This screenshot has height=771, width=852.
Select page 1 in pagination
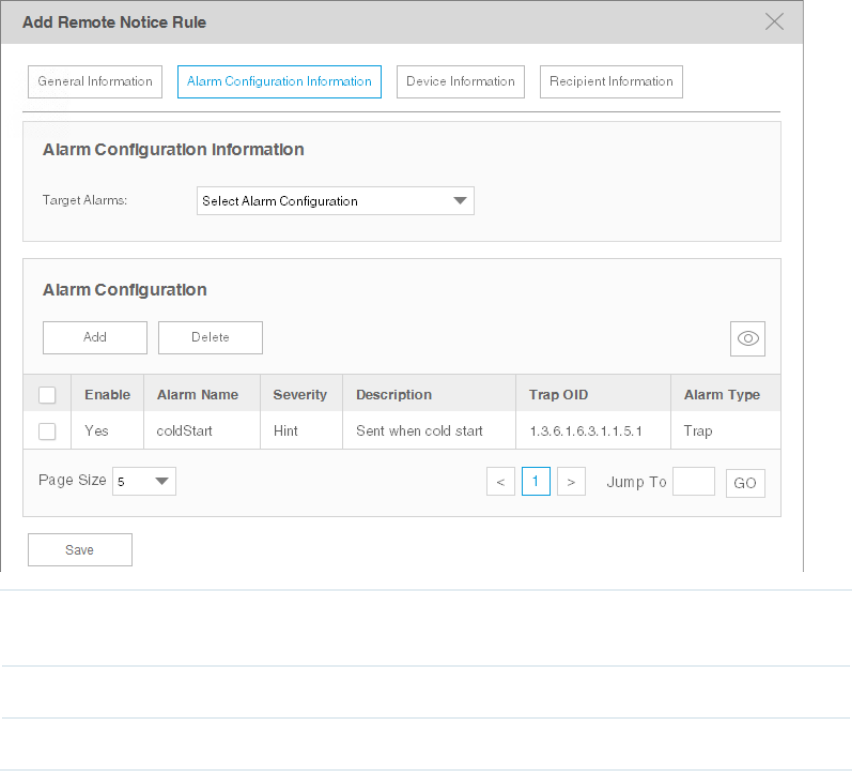coord(536,482)
